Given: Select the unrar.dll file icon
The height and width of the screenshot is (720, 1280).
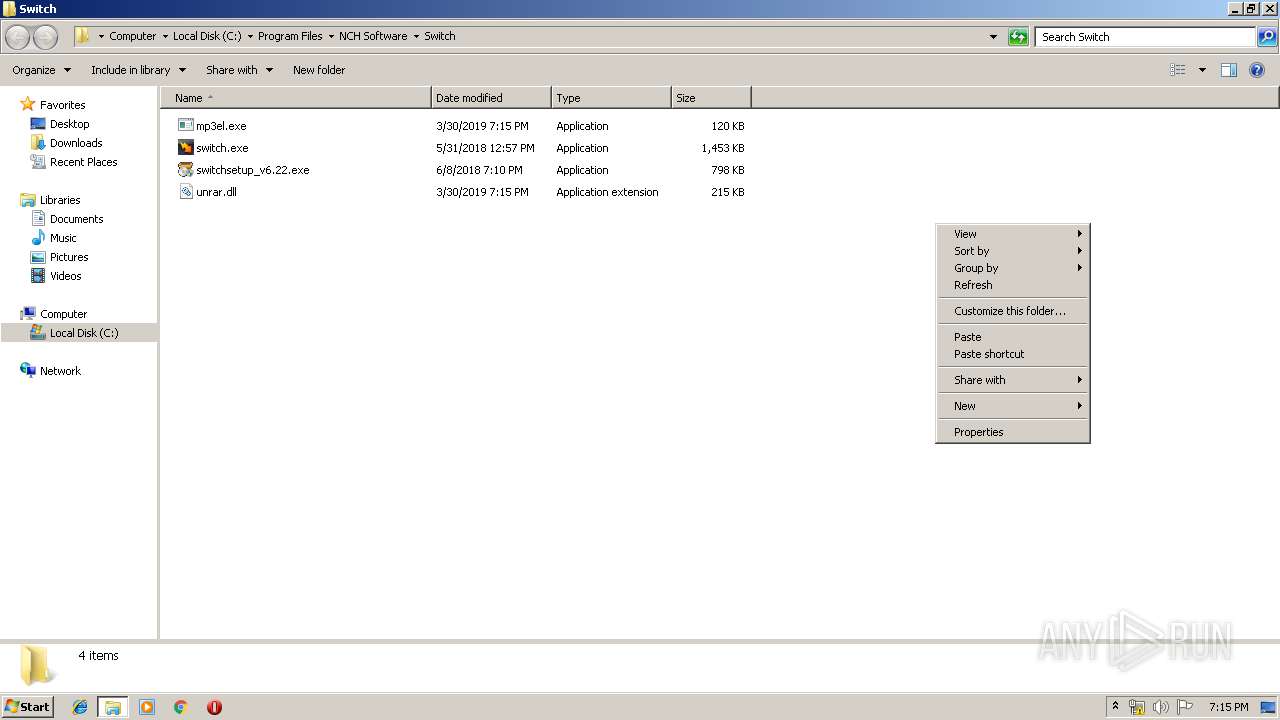Looking at the screenshot, I should (185, 192).
